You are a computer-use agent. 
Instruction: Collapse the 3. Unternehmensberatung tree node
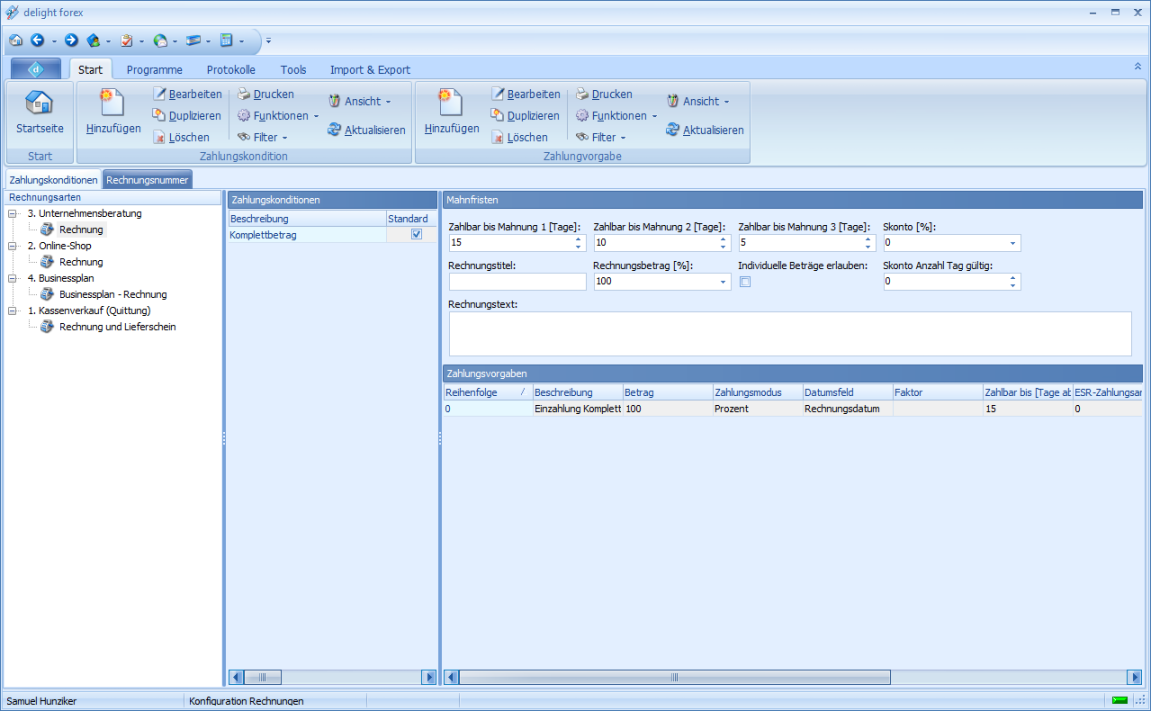point(13,213)
